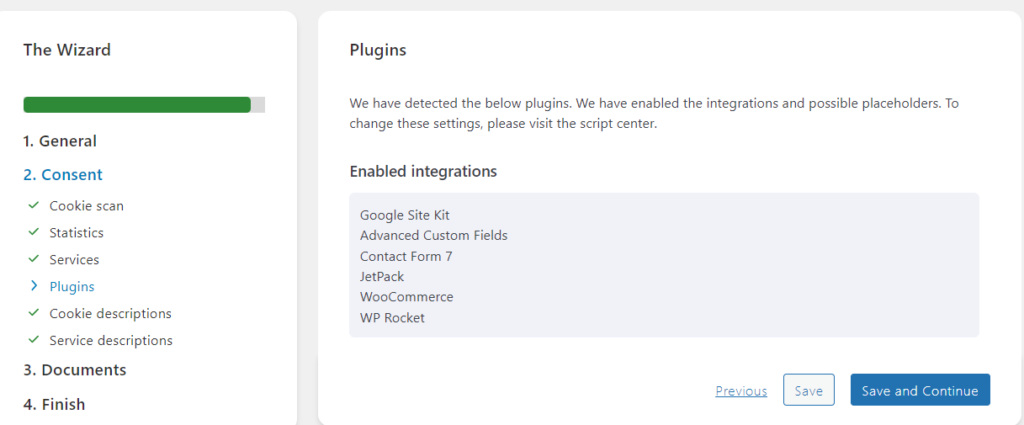Screen dimensions: 1024x425
Task: Click the Save and Continue button
Action: coord(920,390)
